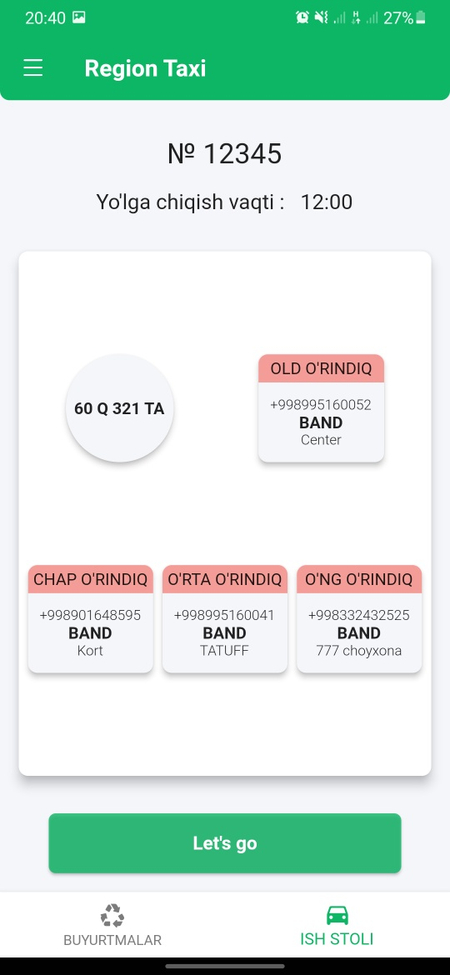
Task: Open the hamburger menu
Action: (x=34, y=68)
